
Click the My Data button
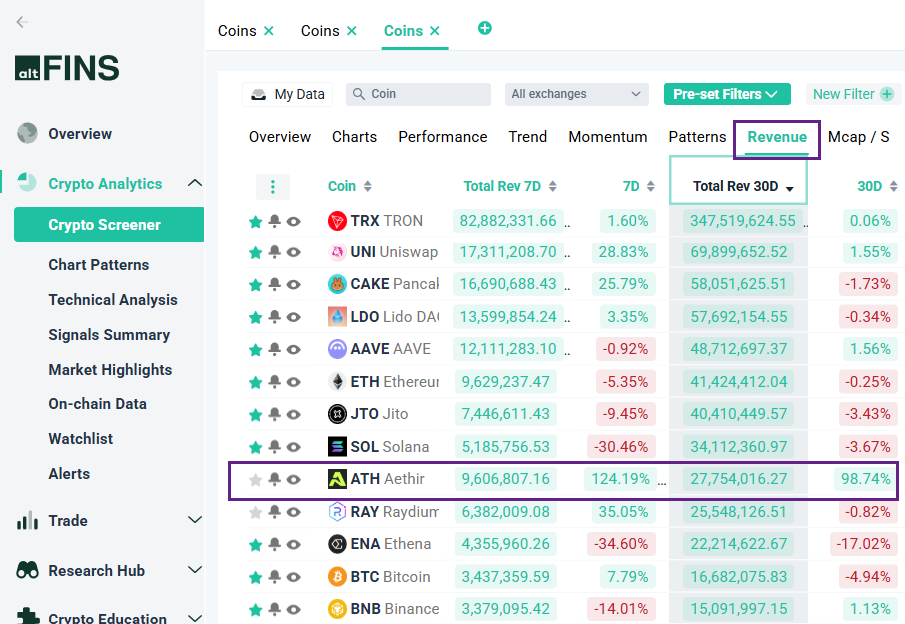287,94
